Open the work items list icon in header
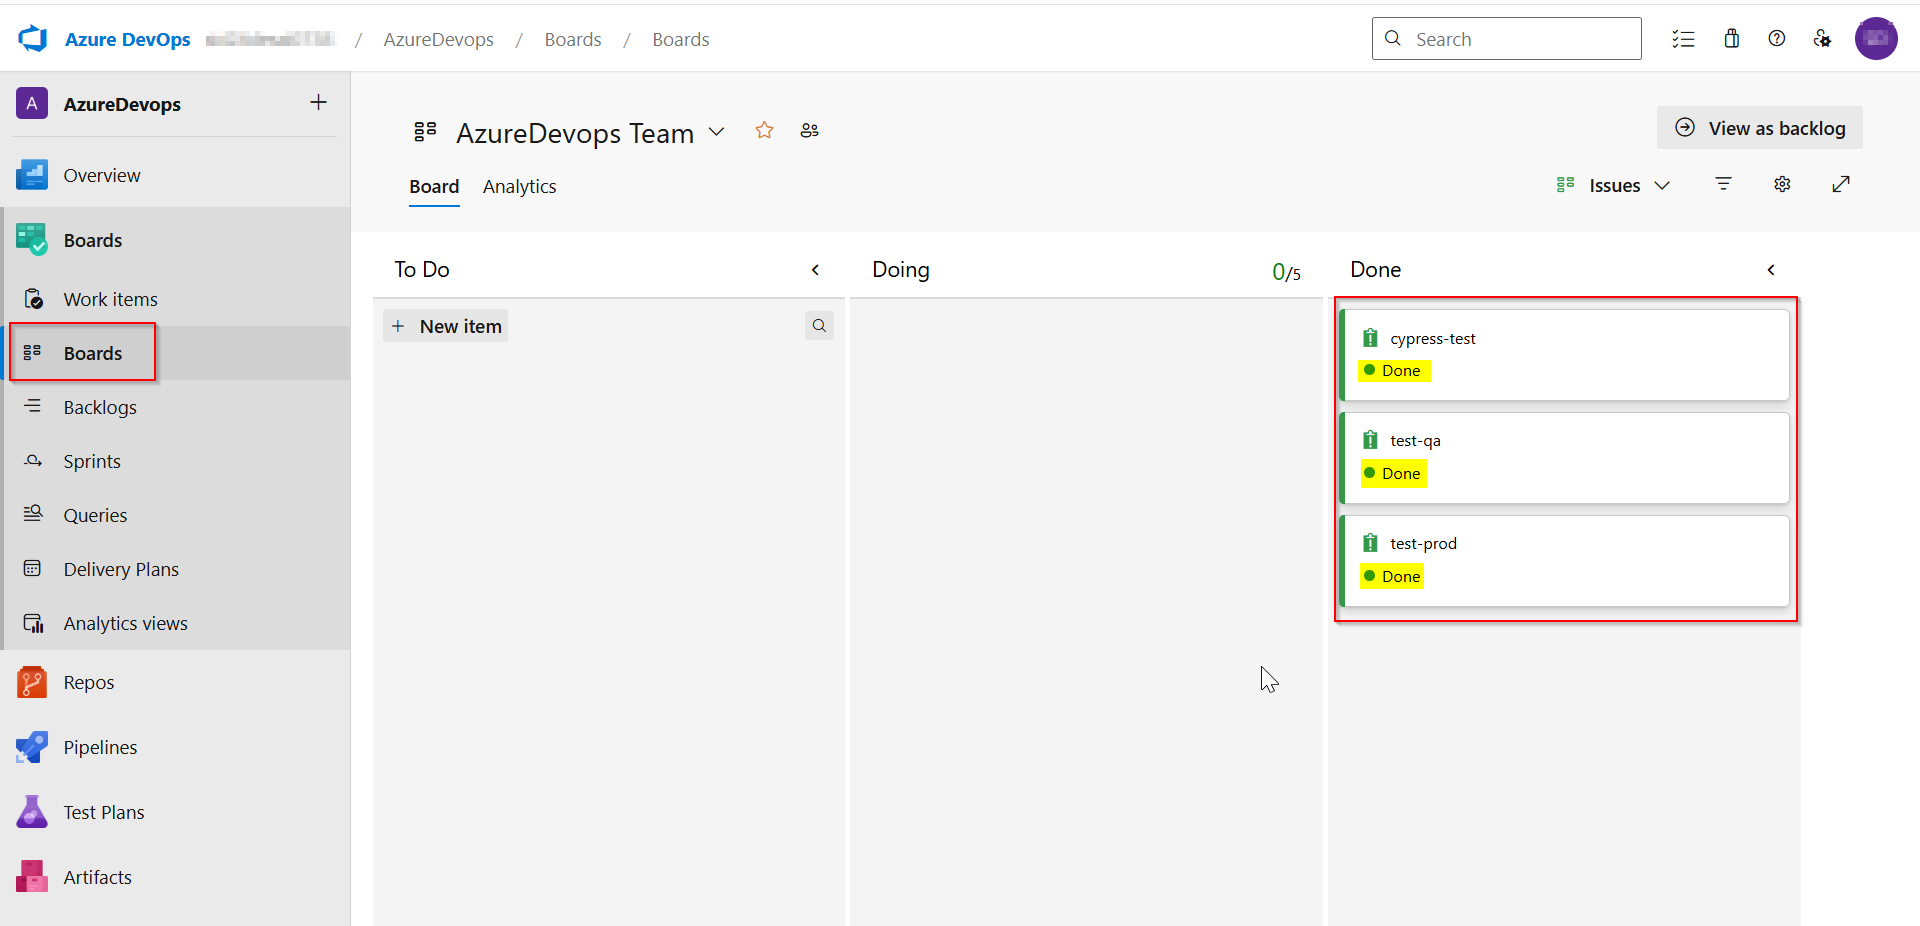Image resolution: width=1920 pixels, height=926 pixels. 1683,39
